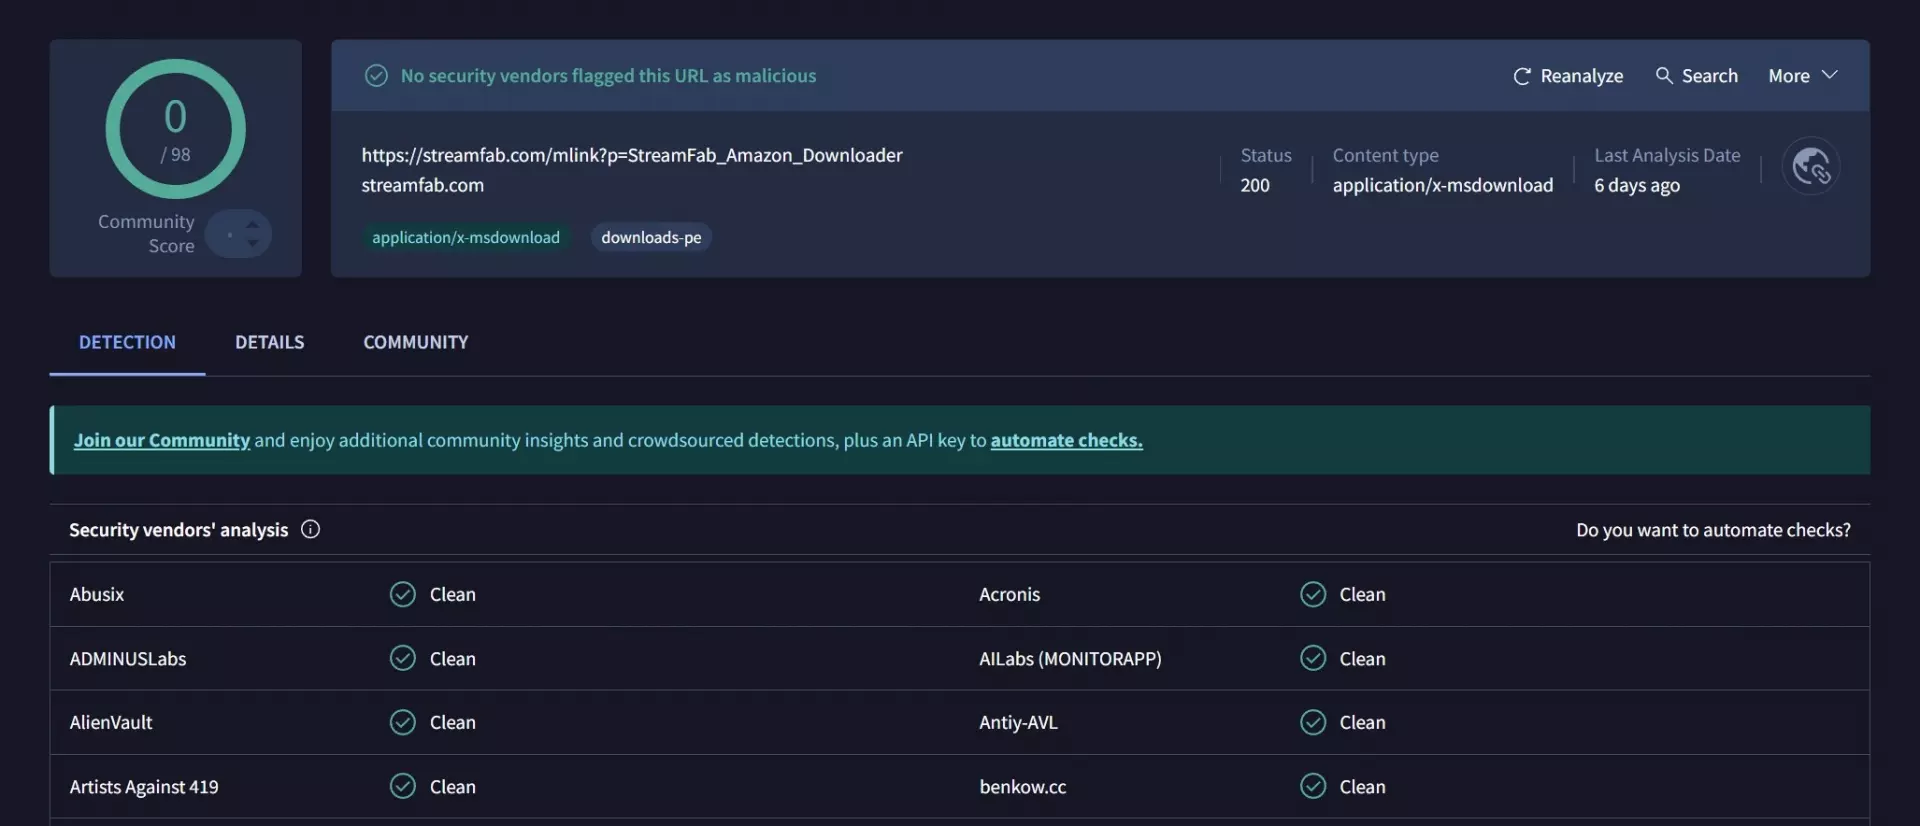Click the Reanalyze refresh icon
The height and width of the screenshot is (826, 1920).
[1522, 76]
